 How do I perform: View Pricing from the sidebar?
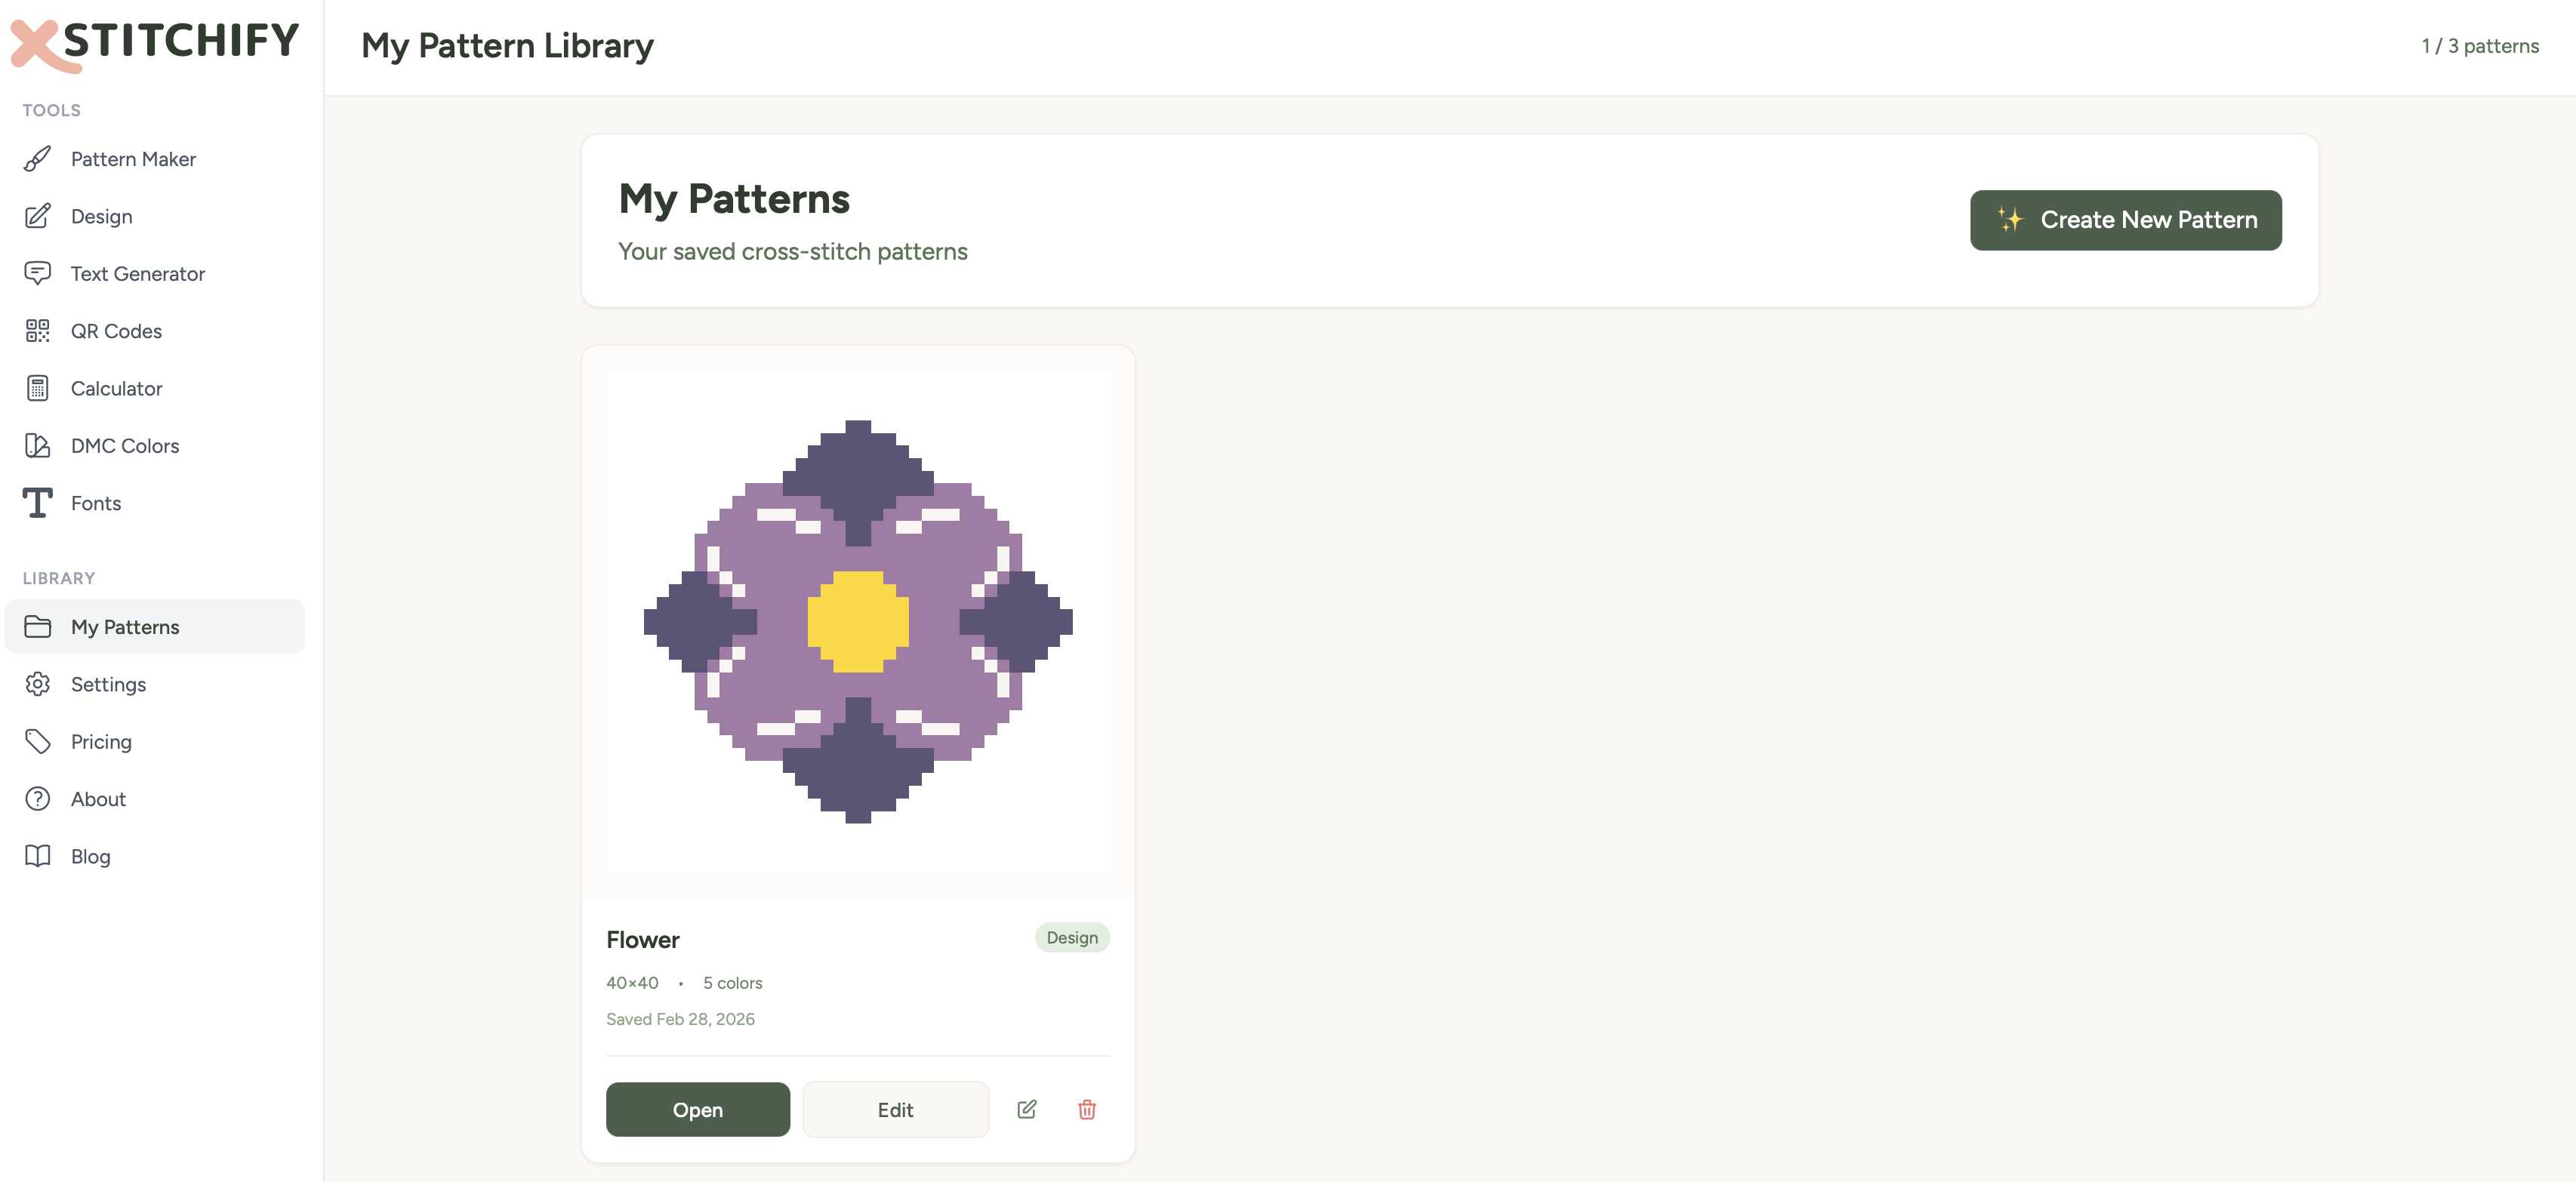pyautogui.click(x=101, y=741)
